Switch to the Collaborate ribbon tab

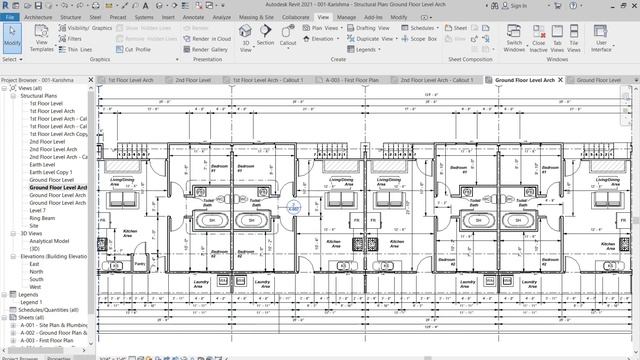coord(296,17)
